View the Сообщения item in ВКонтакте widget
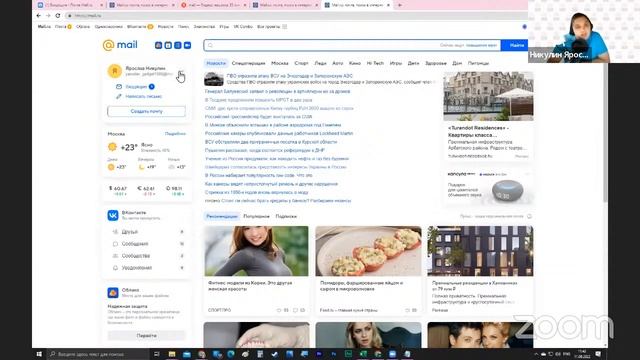 pos(148,244)
